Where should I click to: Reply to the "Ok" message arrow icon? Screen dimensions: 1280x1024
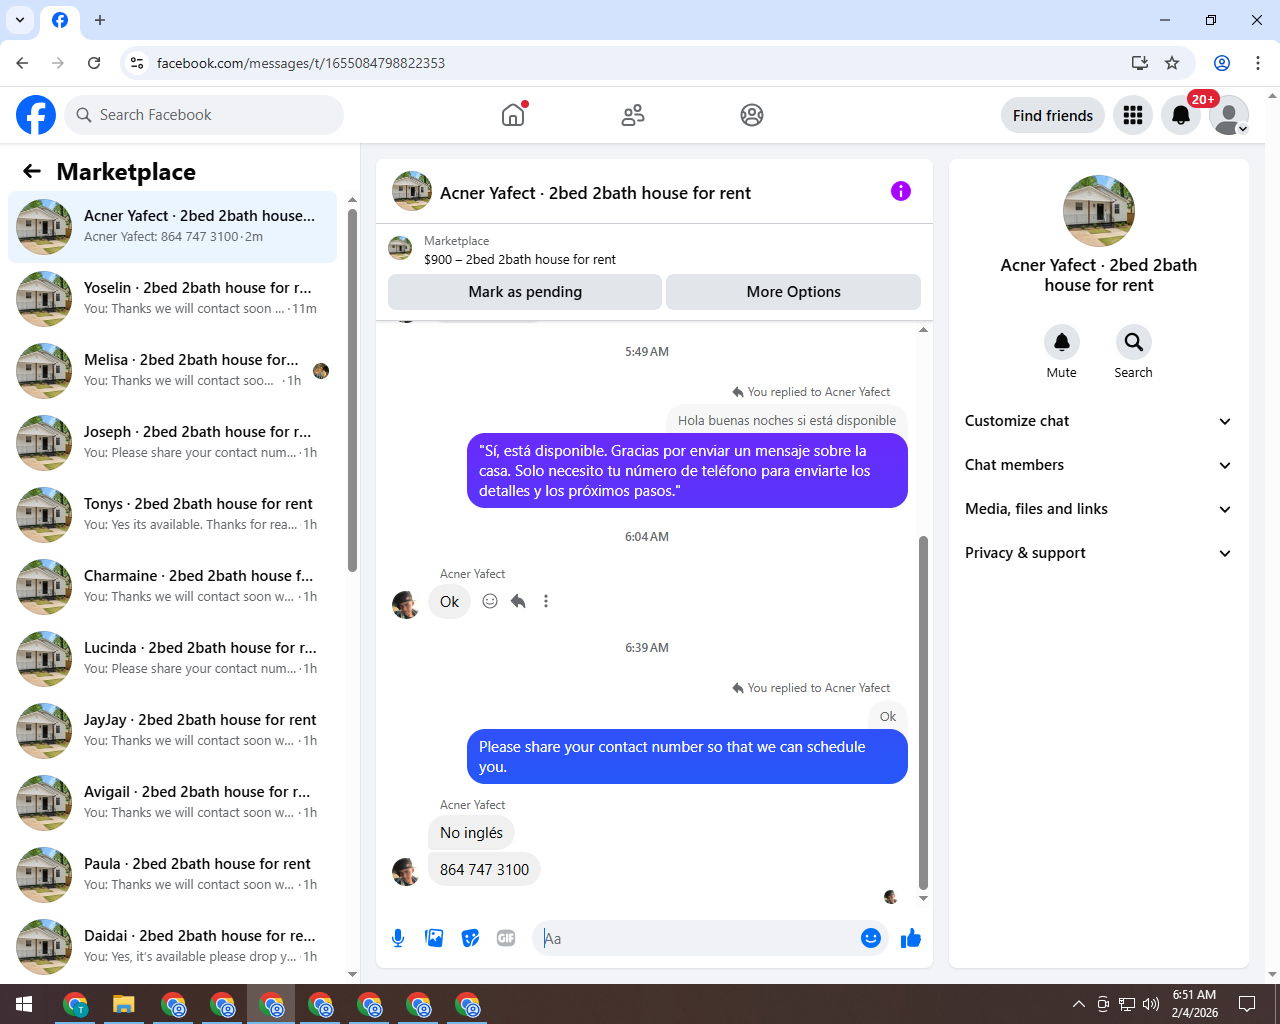click(518, 601)
